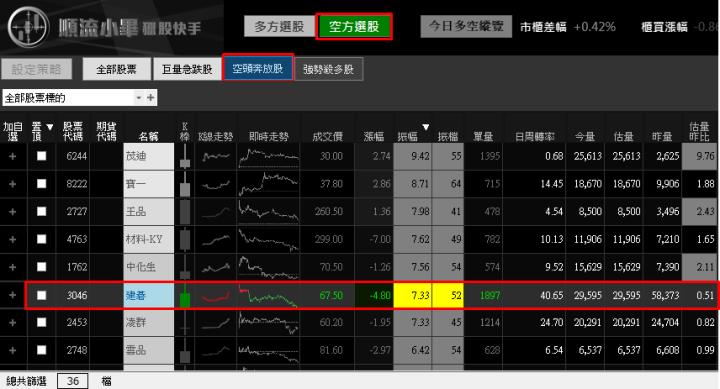Add stock 8222 to watchlist with plus
This screenshot has width=720, height=389.
point(12,184)
